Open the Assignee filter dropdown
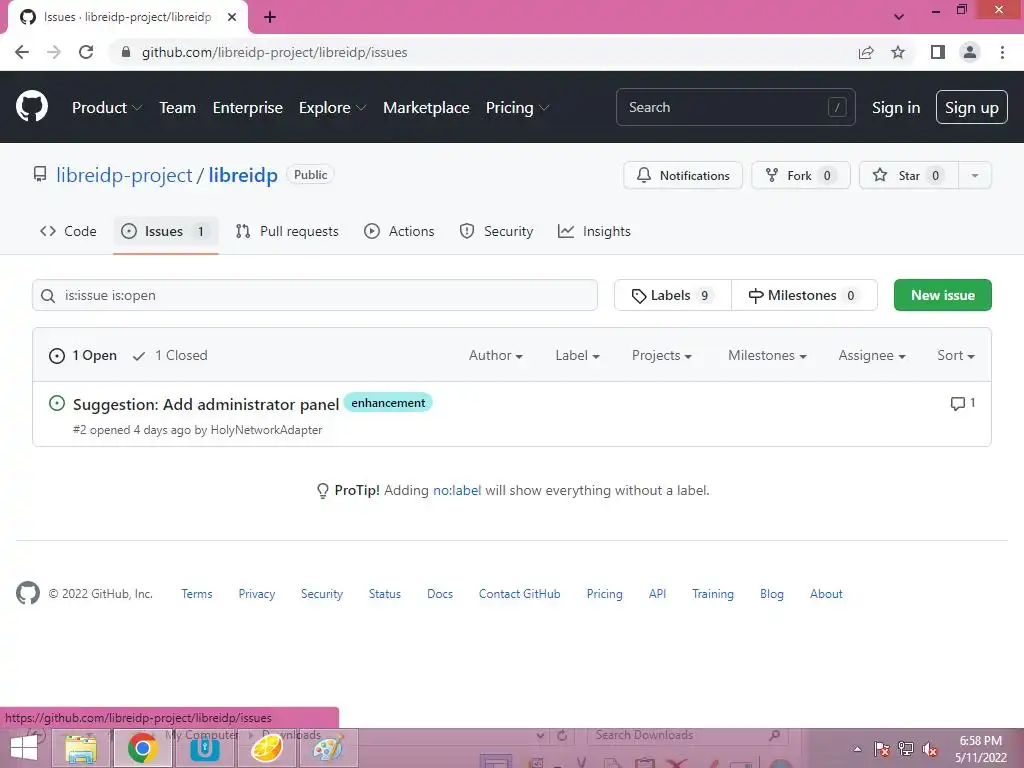 coord(872,355)
